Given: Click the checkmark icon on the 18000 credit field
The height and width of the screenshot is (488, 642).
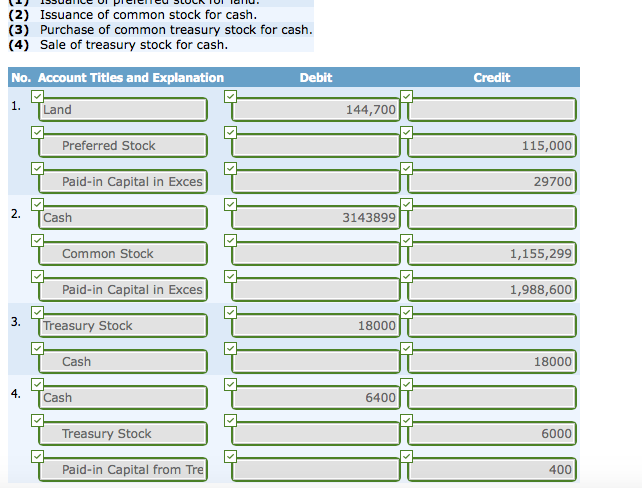Looking at the screenshot, I should 407,348.
